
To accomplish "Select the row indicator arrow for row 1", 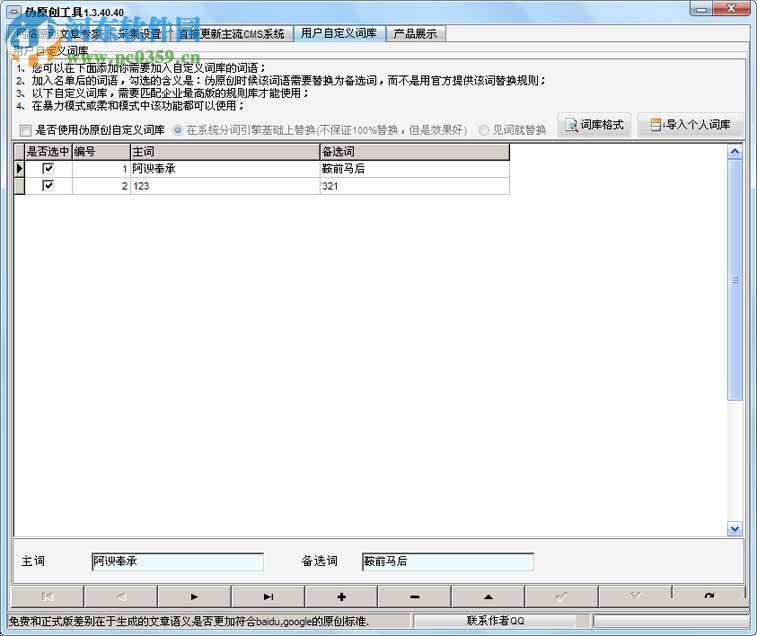I will (19, 169).
